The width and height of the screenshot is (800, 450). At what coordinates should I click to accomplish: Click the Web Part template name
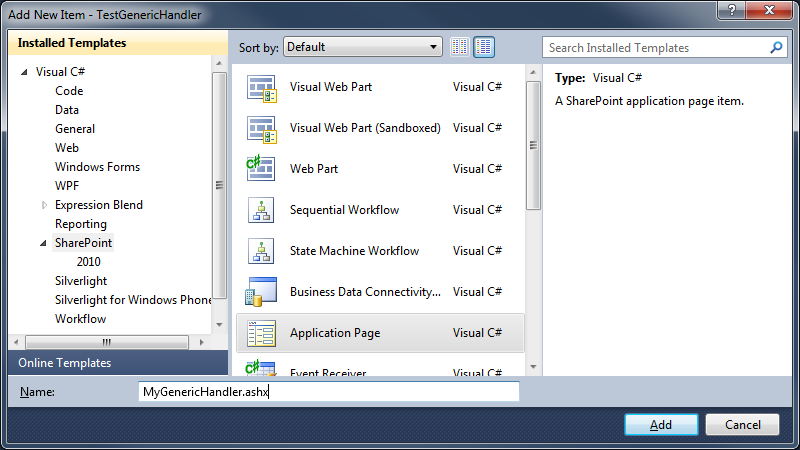tap(314, 168)
